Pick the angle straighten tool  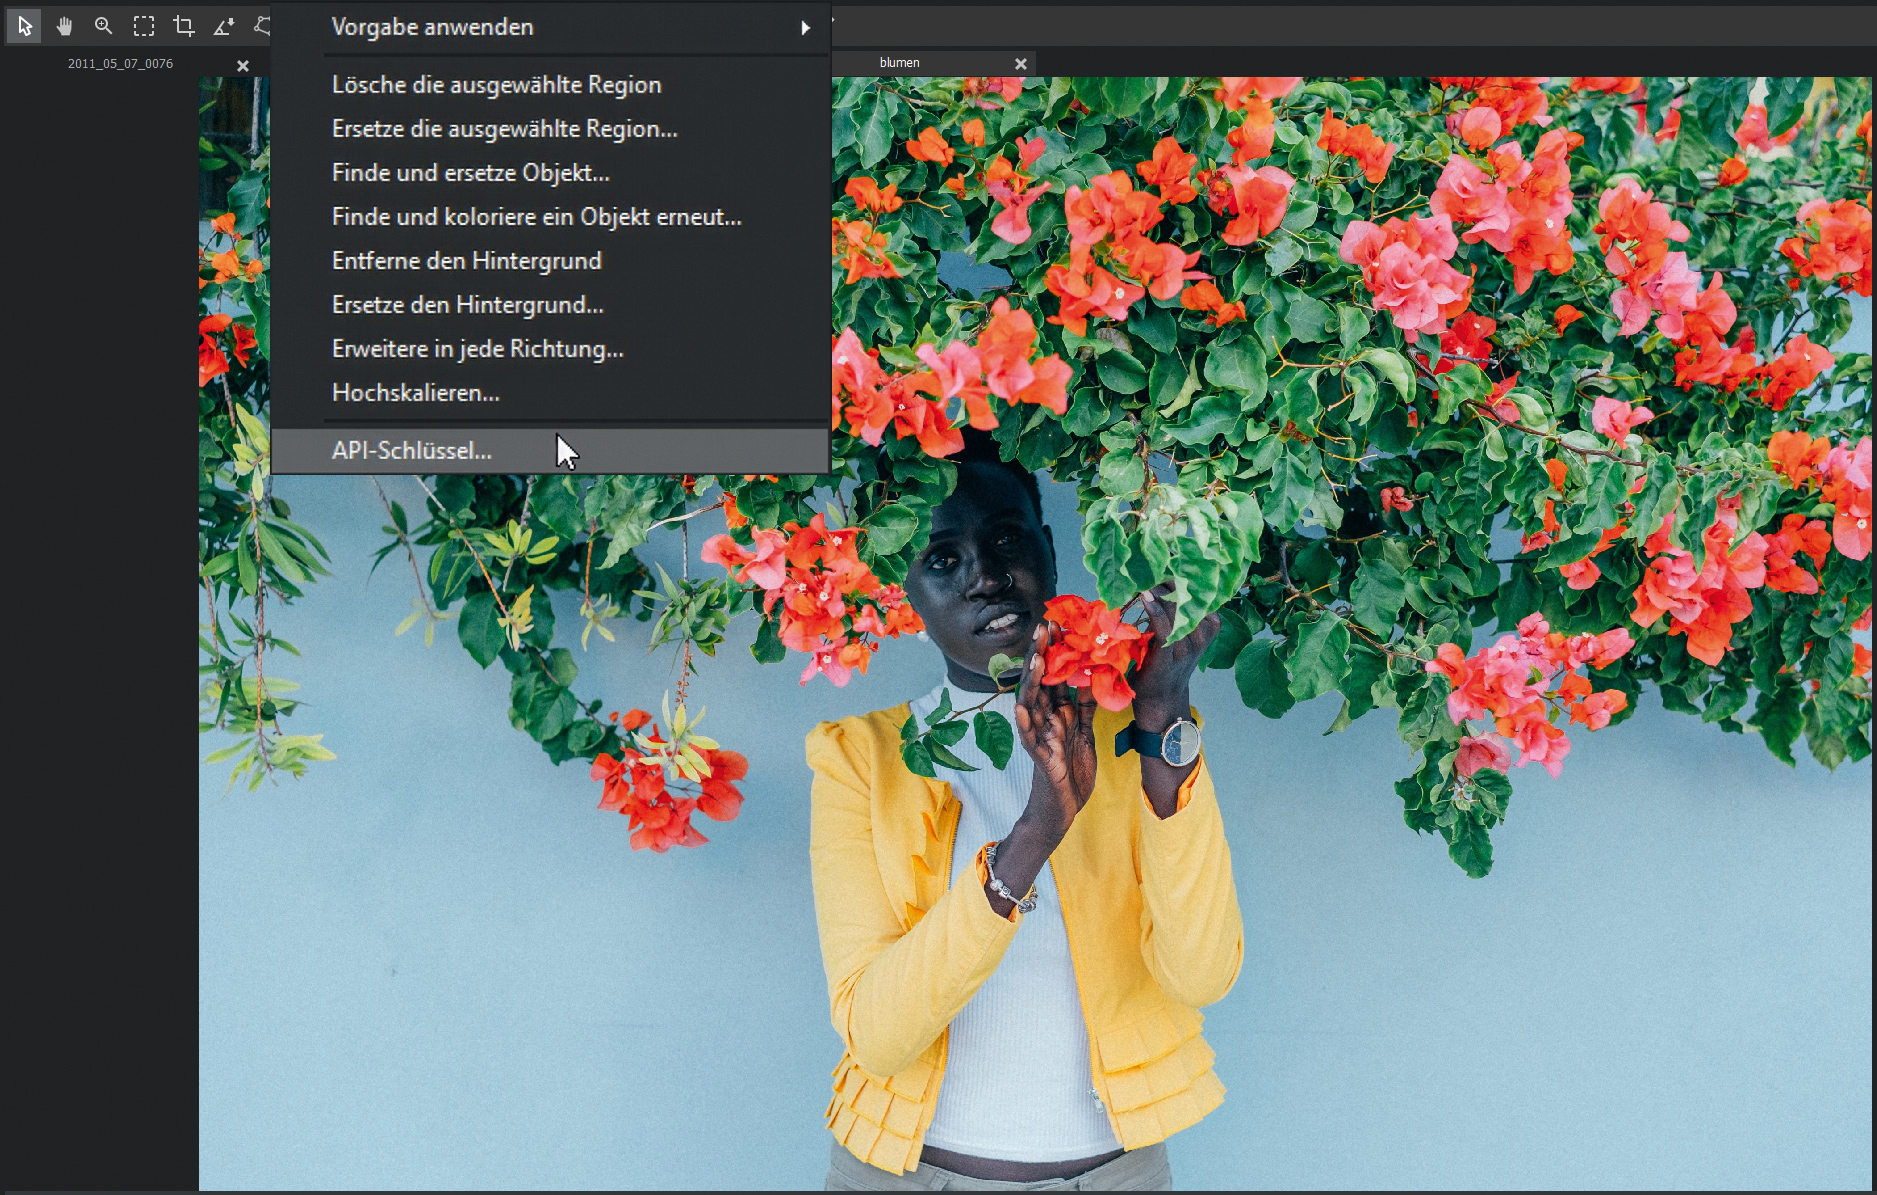(224, 26)
